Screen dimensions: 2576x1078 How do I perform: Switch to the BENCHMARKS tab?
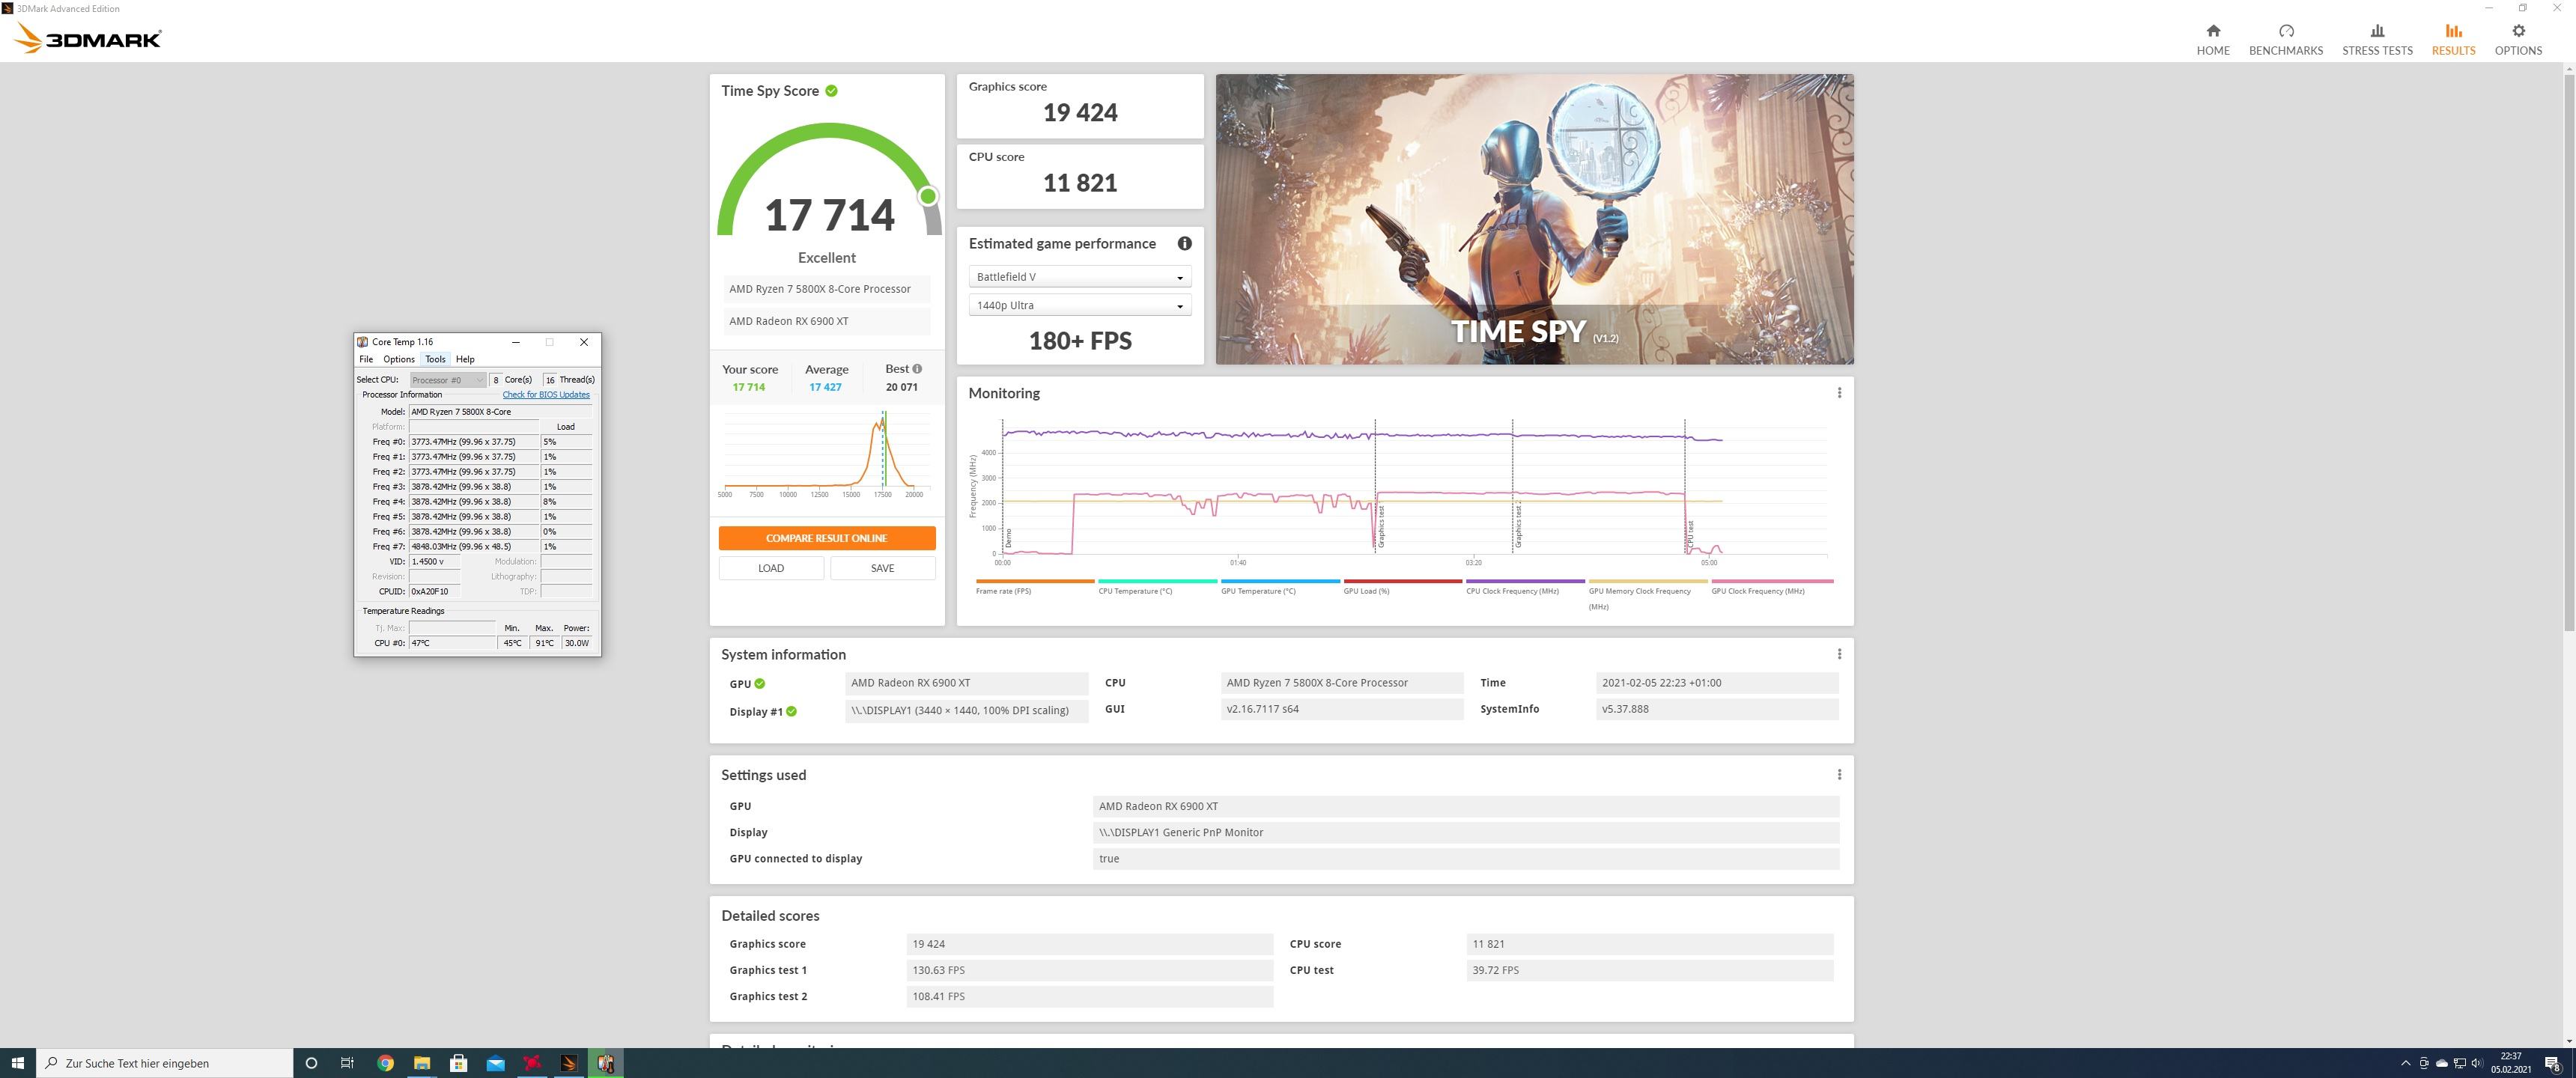click(2285, 40)
